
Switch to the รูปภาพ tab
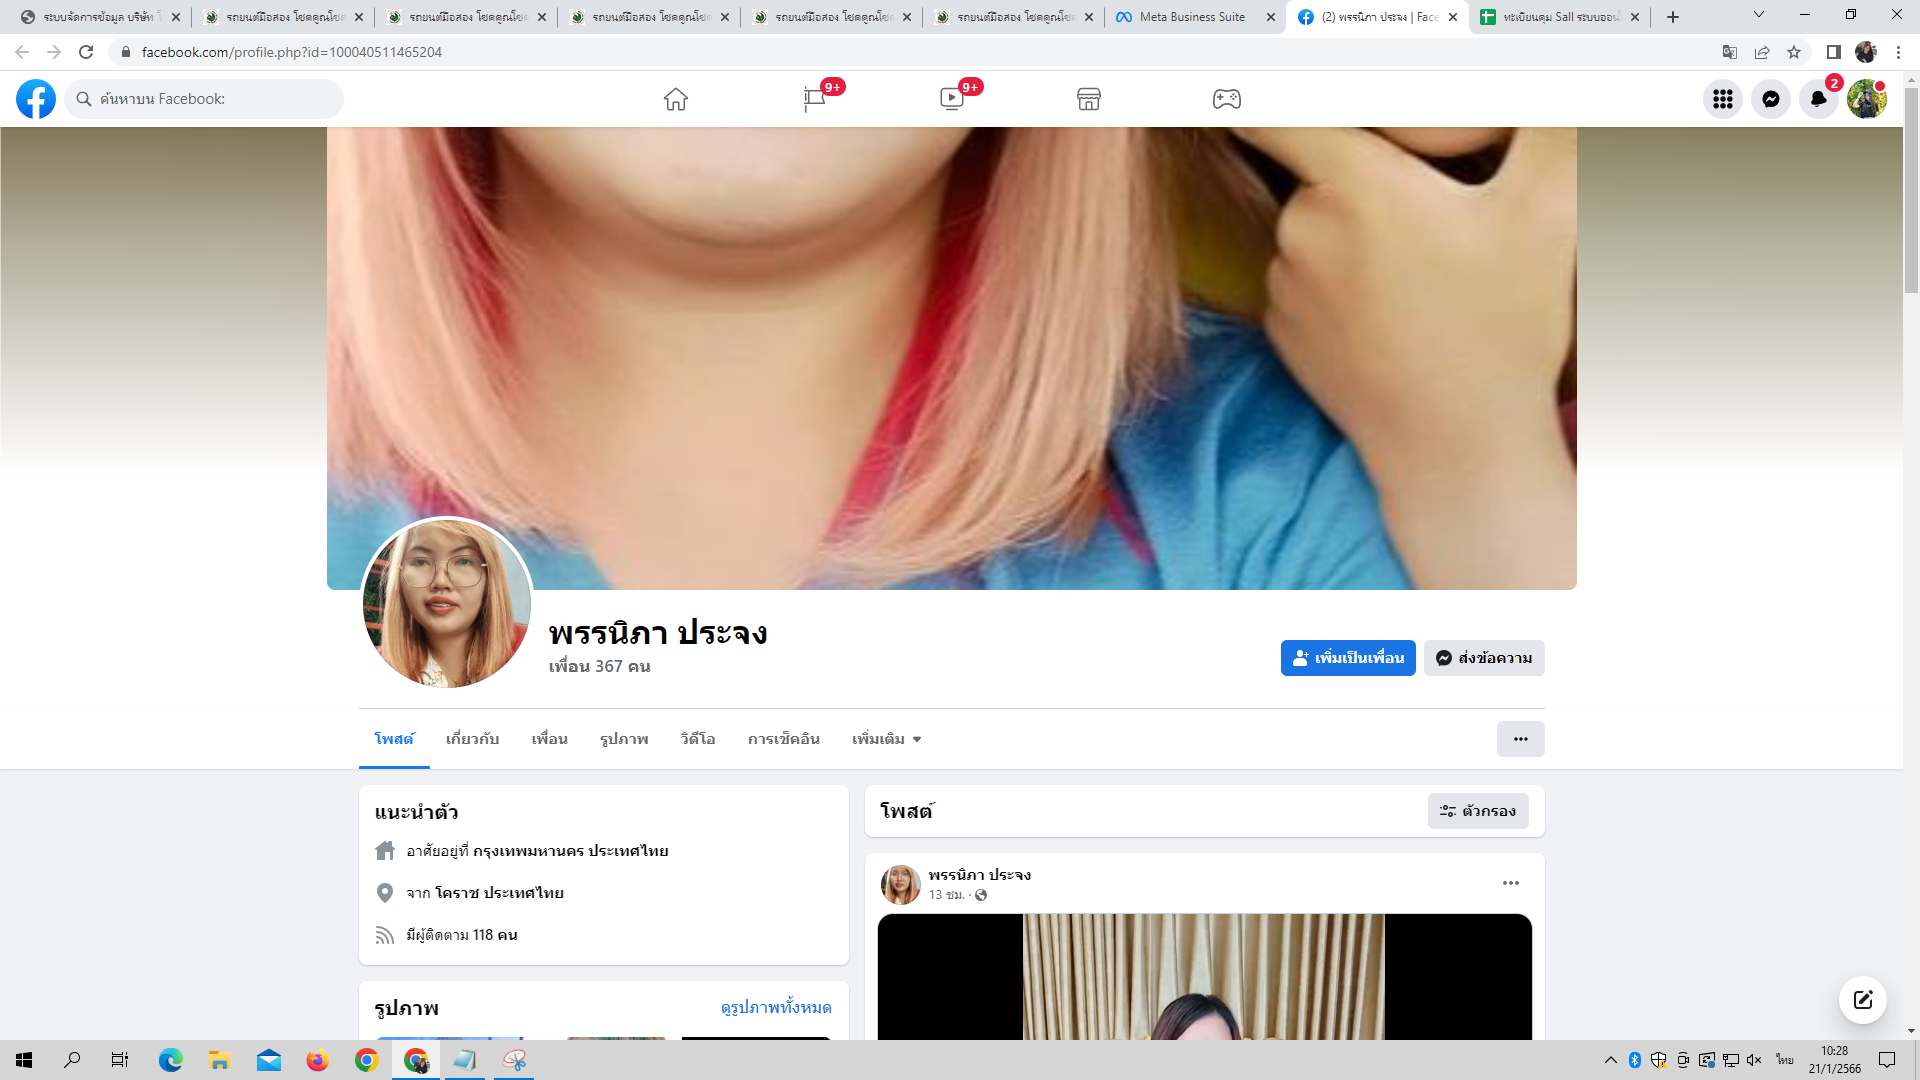(624, 739)
